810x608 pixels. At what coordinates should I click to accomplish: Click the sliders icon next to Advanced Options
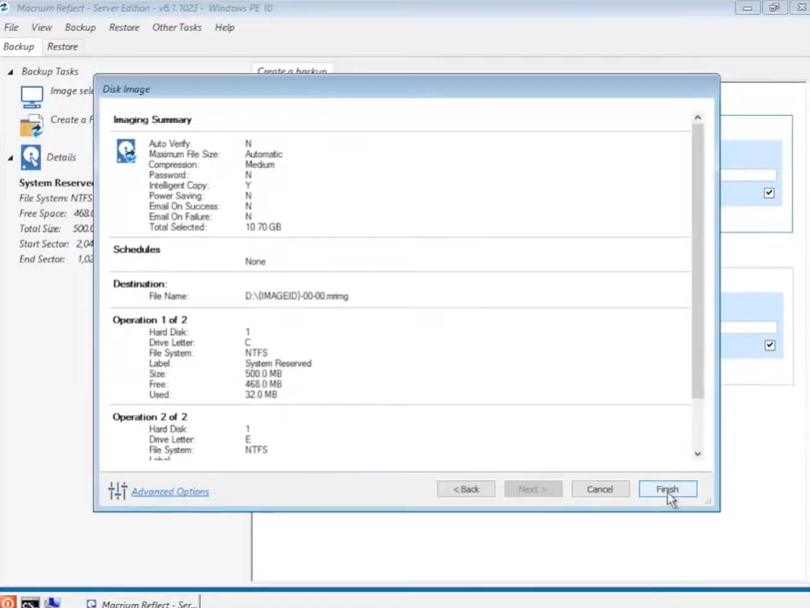point(117,491)
